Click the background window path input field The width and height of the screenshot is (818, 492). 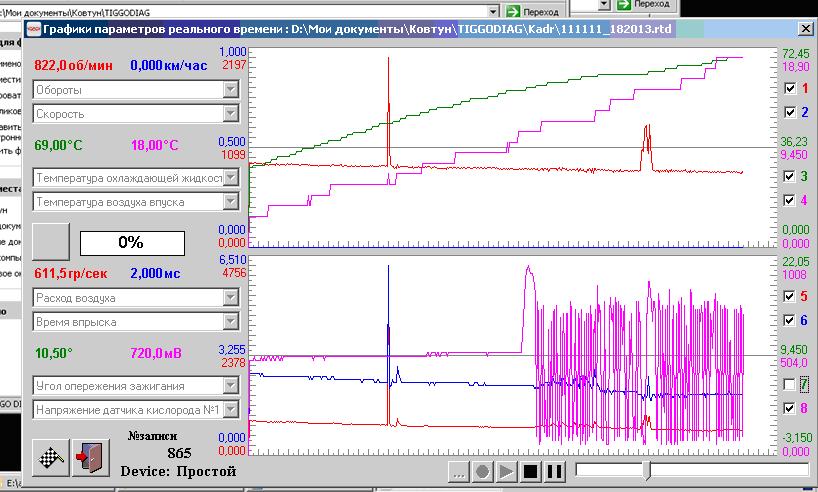click(244, 11)
